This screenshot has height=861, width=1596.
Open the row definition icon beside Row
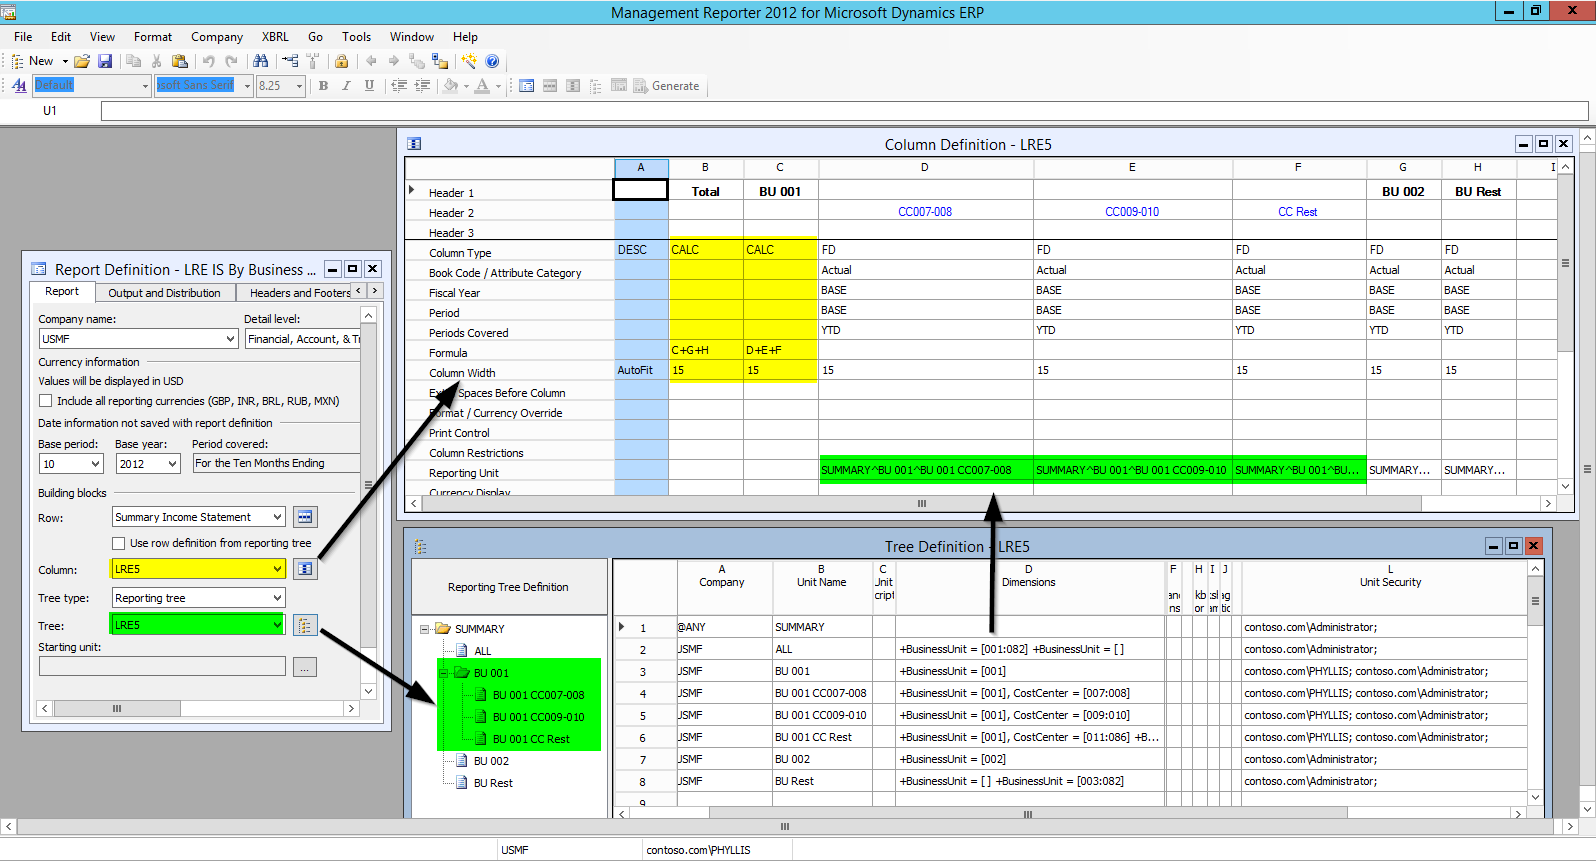click(305, 517)
